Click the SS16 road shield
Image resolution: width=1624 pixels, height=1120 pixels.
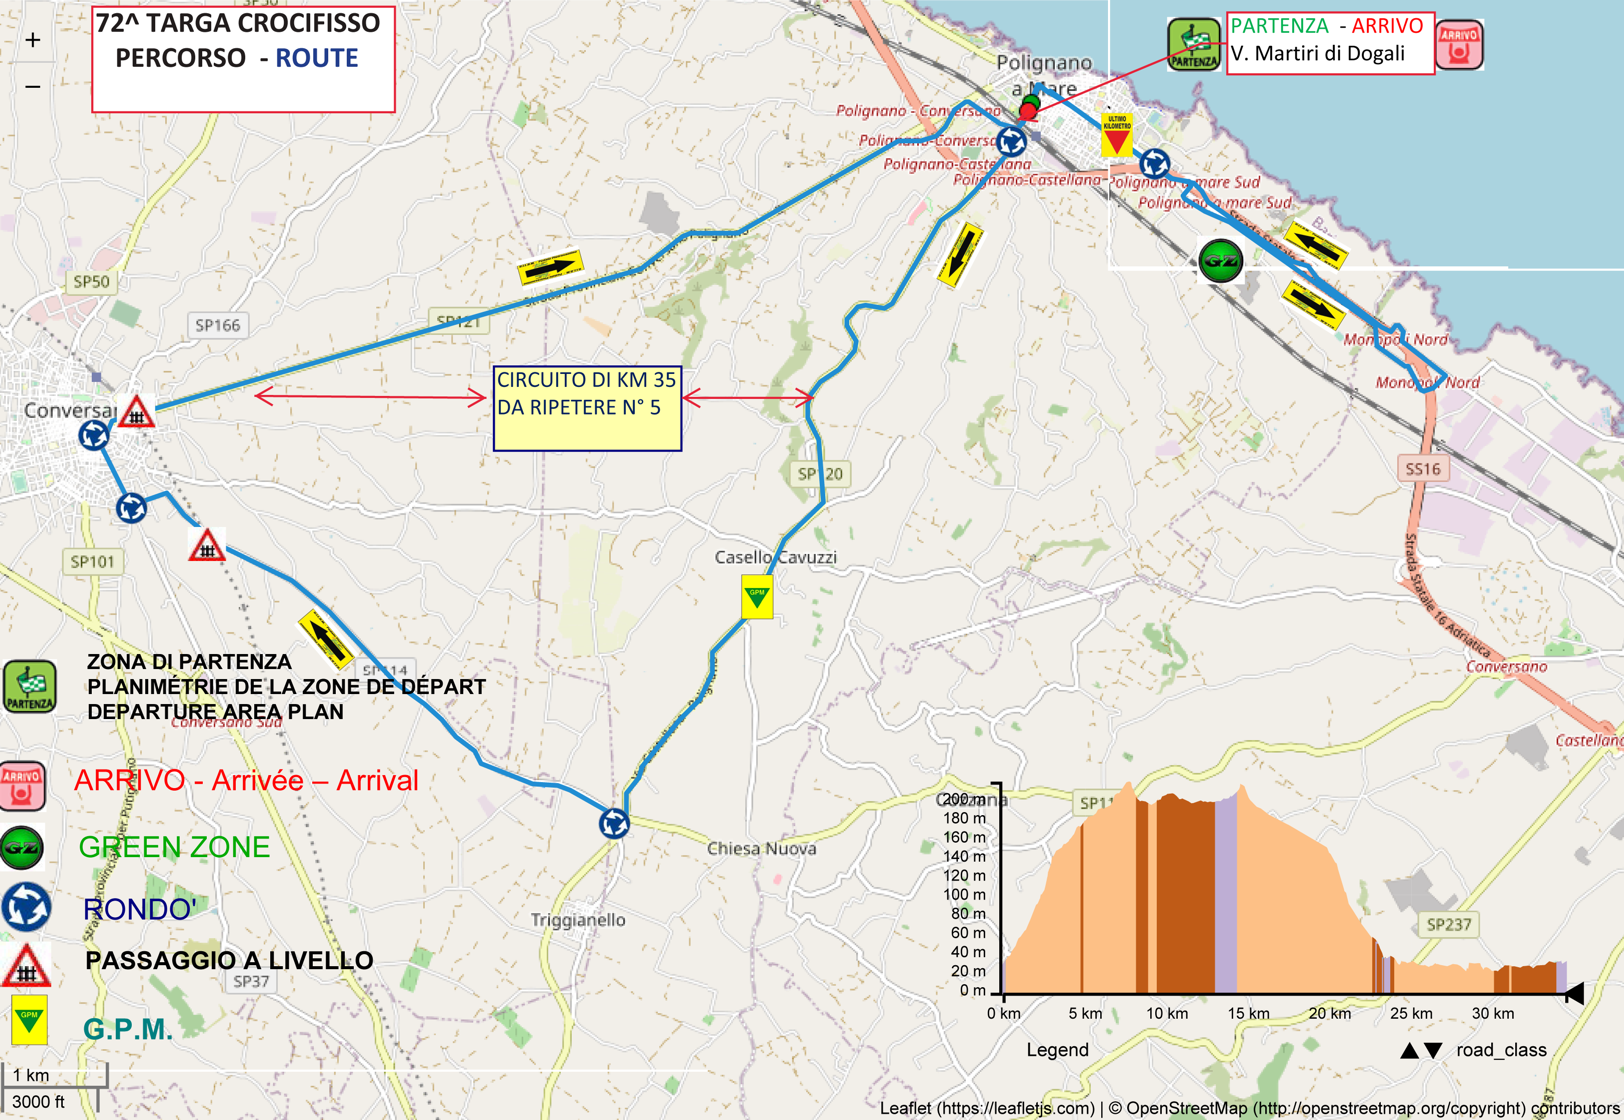click(x=1423, y=468)
